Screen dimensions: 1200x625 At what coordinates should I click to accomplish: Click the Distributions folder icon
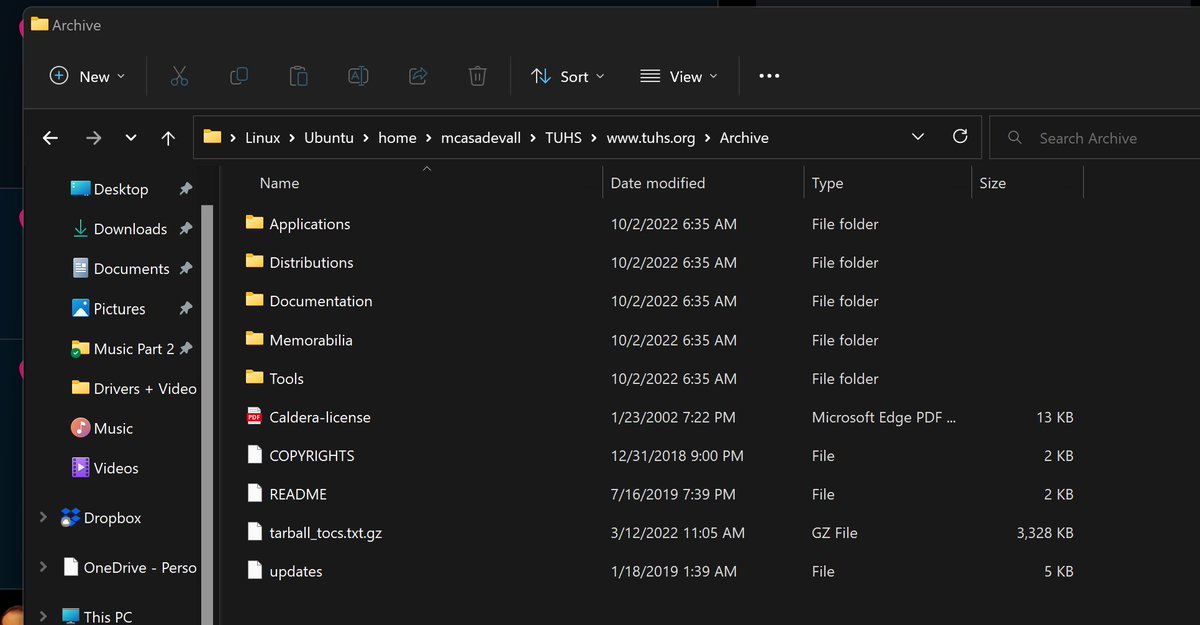tap(254, 262)
